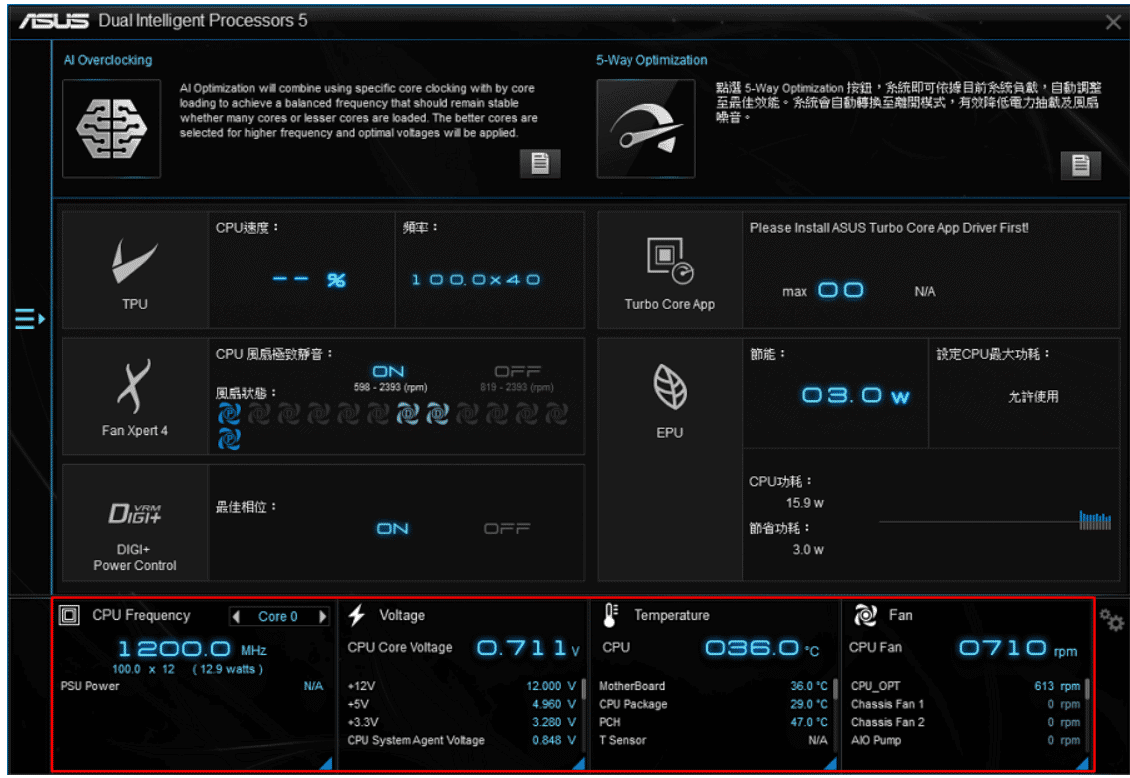Viewport: 1130px width, 778px height.
Task: Click the Voltage list scrollbar
Action: tap(583, 690)
